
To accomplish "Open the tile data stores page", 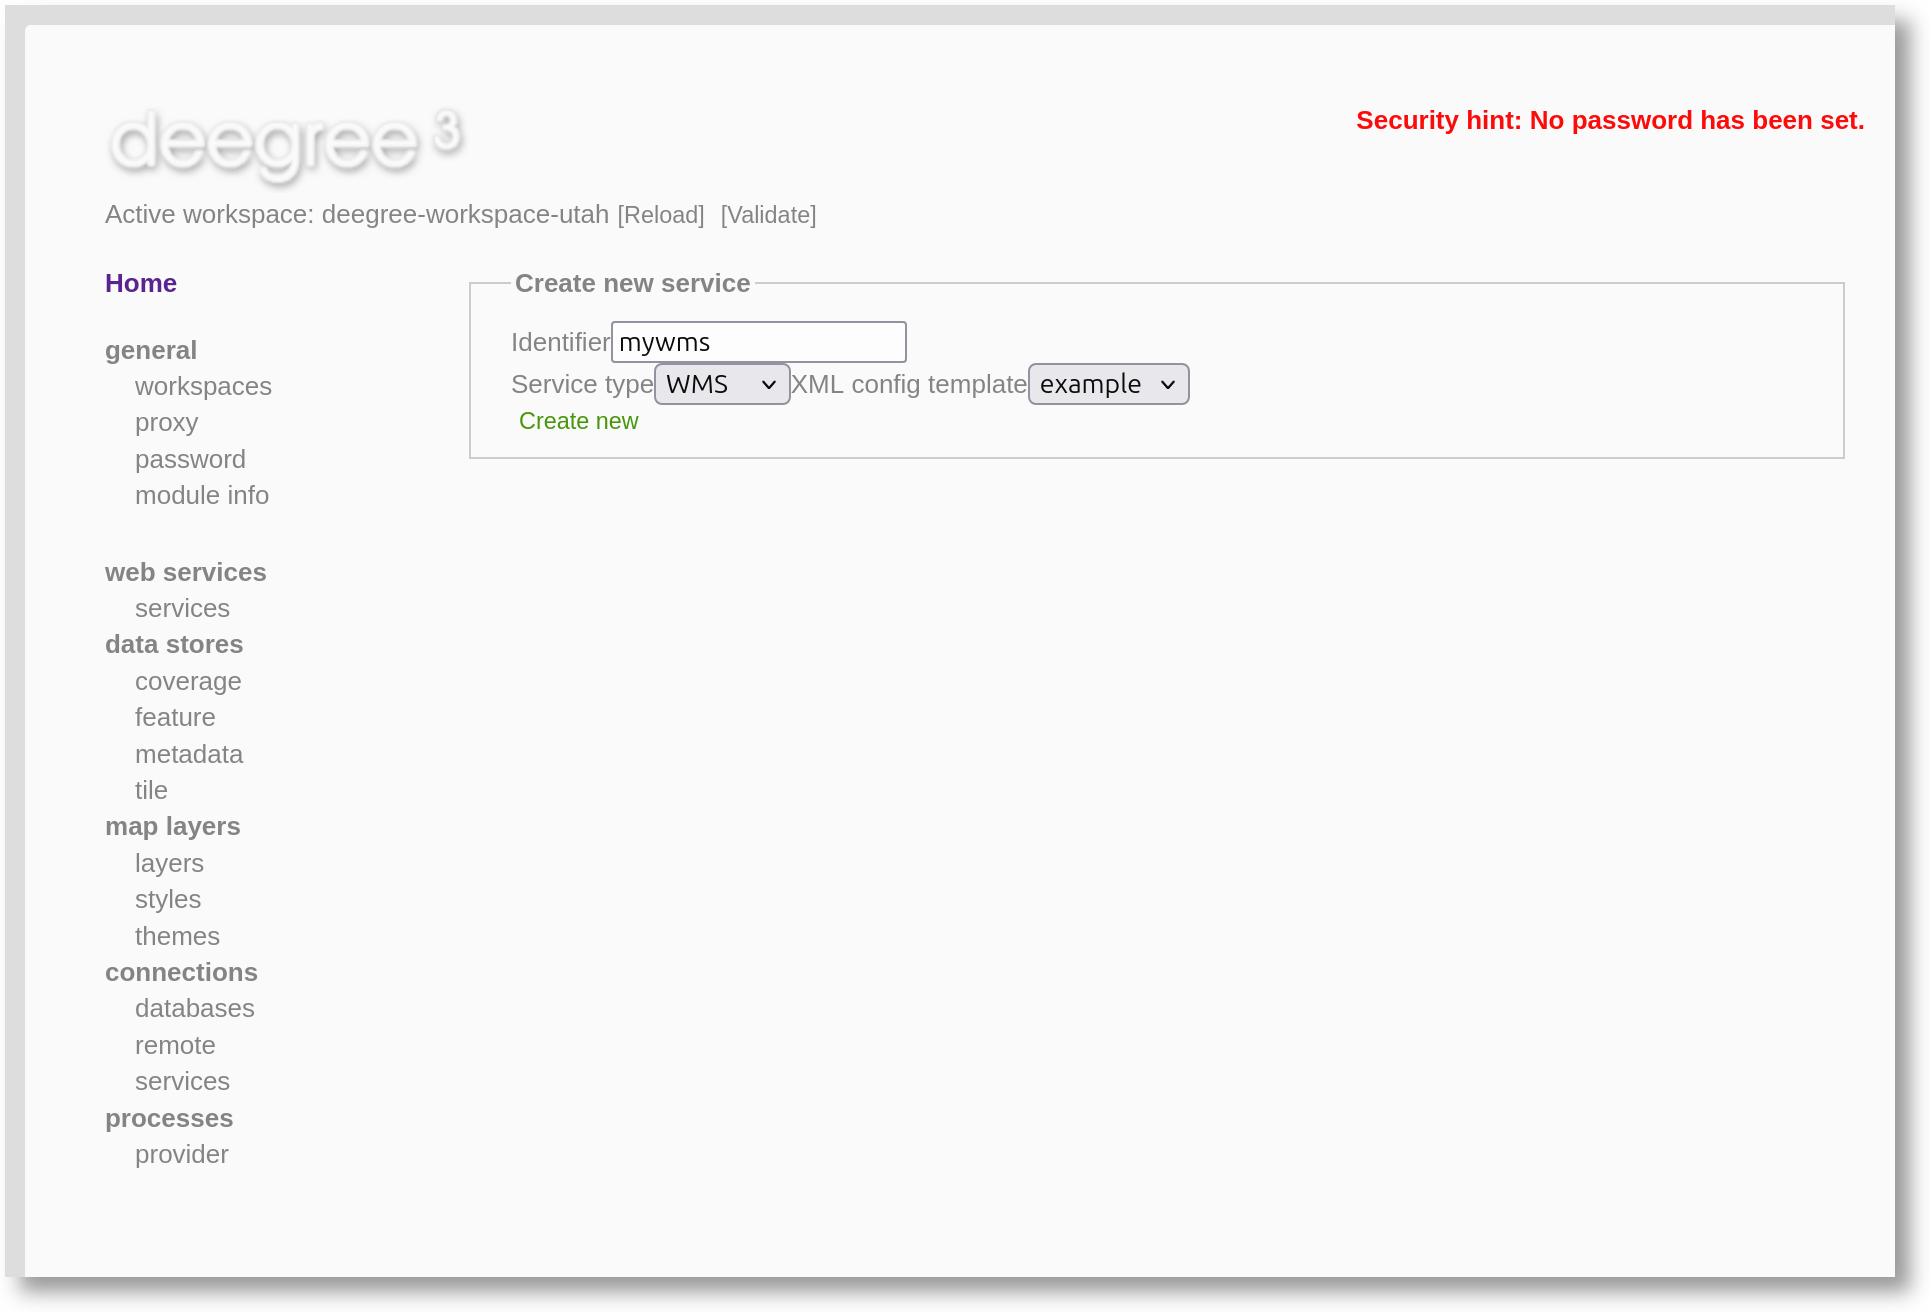I will (x=151, y=790).
